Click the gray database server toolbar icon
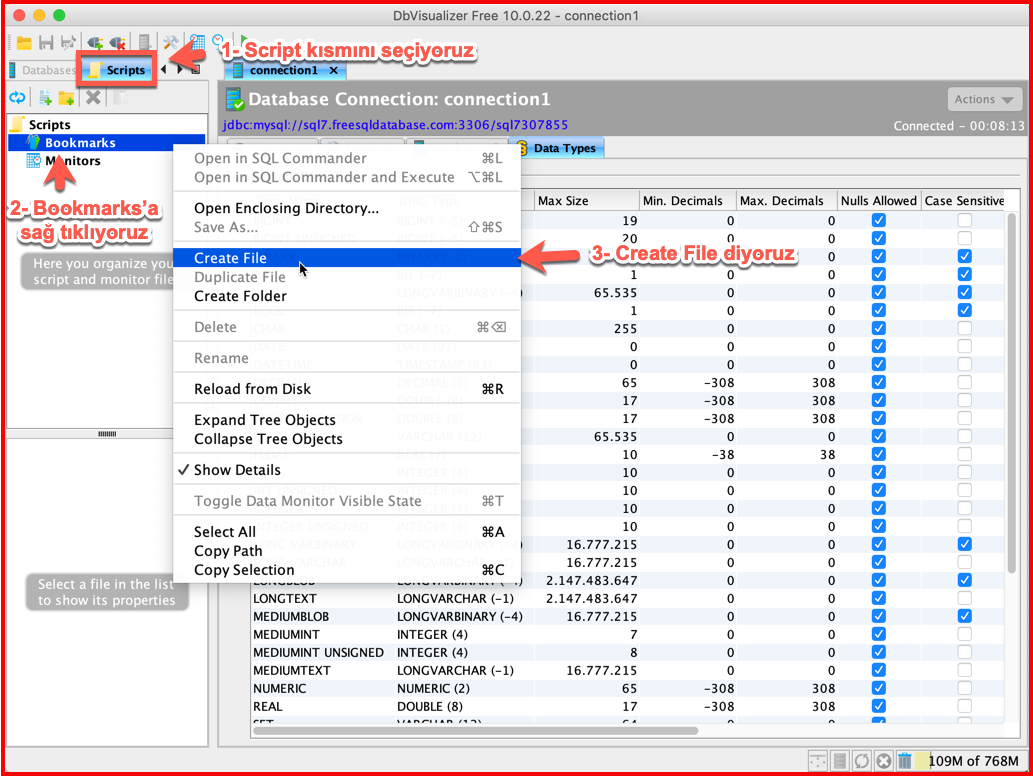The width and height of the screenshot is (1033, 776). 145,43
